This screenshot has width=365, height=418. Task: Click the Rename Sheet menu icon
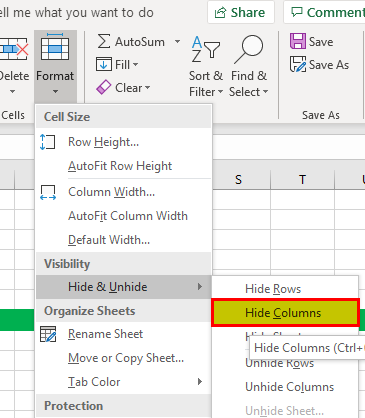[x=48, y=334]
